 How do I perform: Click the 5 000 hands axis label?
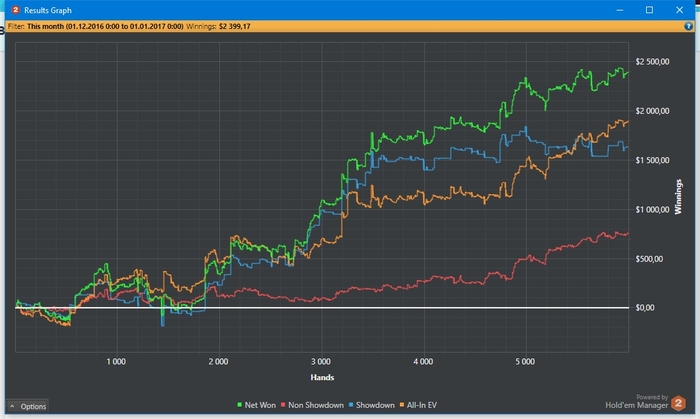[525, 361]
